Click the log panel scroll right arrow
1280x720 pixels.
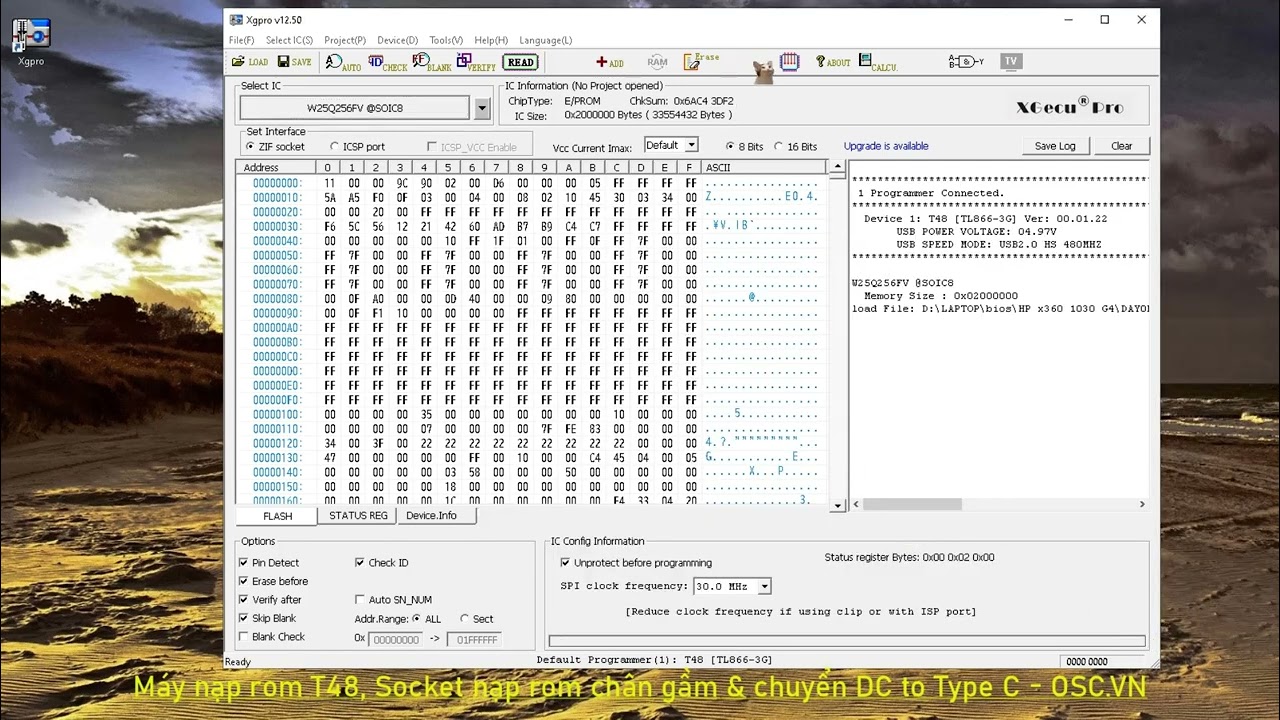(1142, 504)
